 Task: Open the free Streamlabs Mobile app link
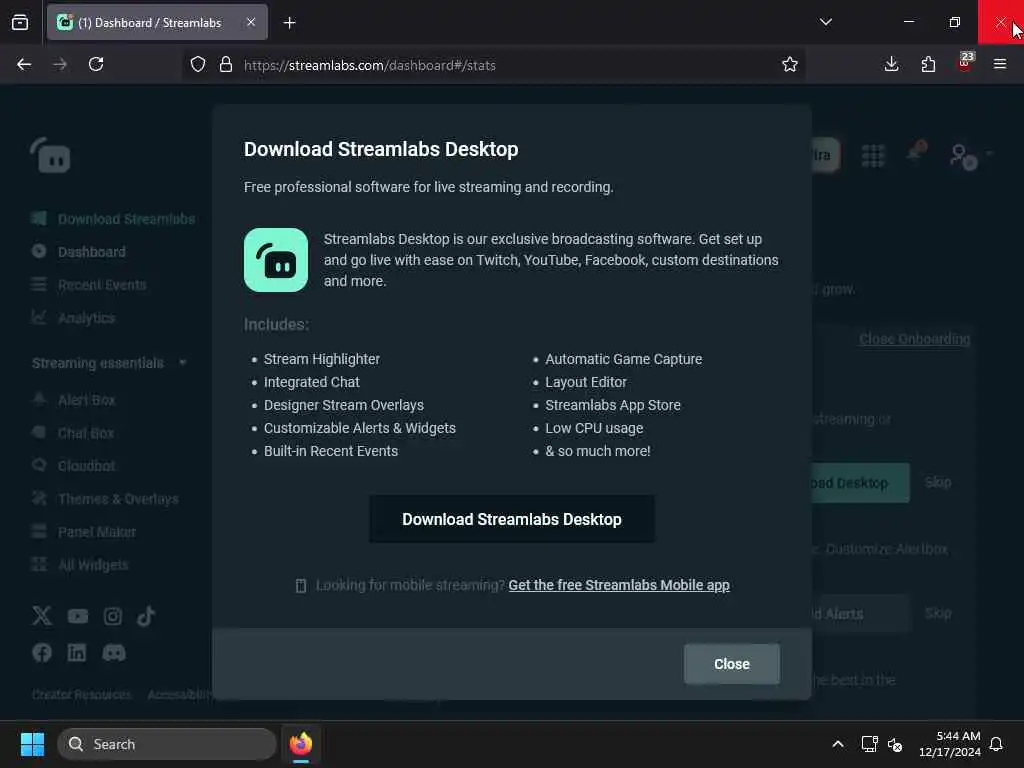[x=618, y=585]
